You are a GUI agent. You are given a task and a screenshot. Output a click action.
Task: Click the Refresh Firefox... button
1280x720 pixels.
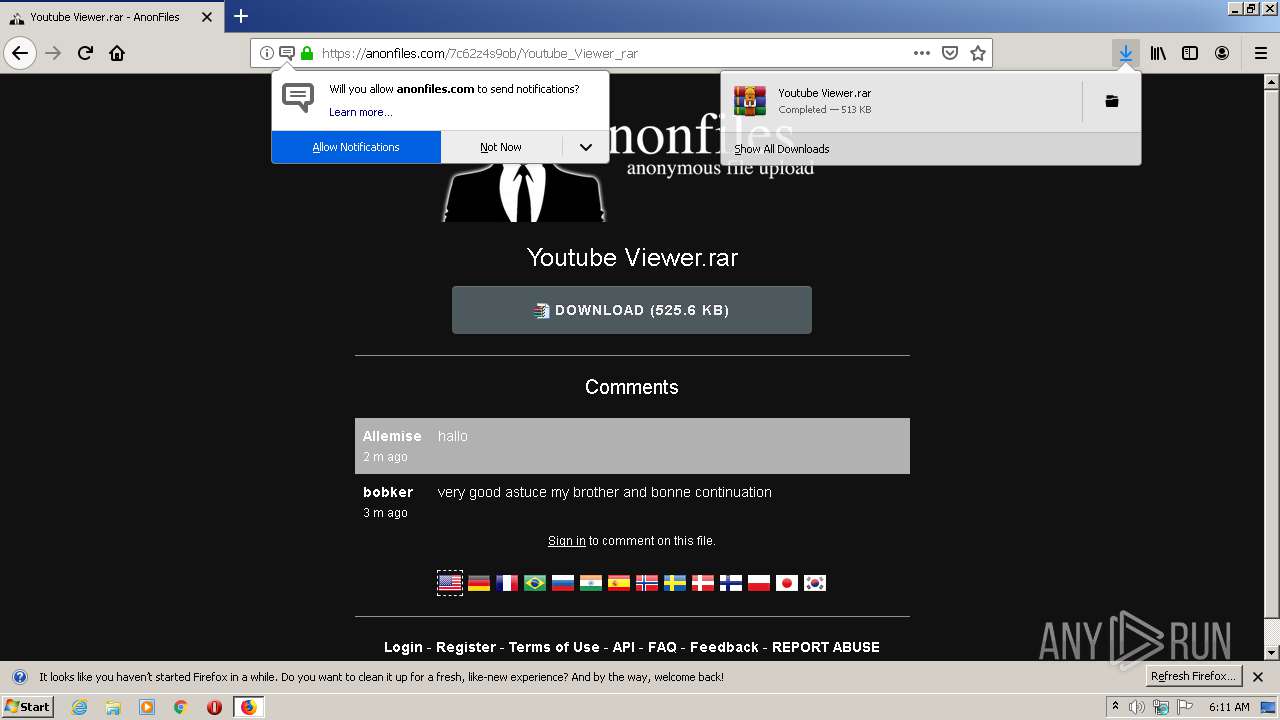1193,677
